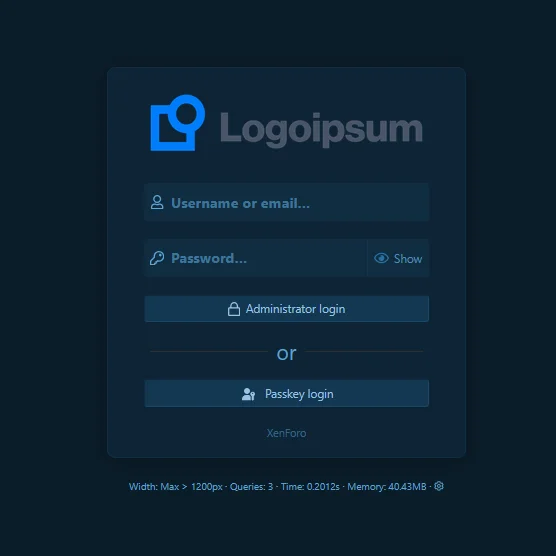Click the Time: 0.2012s debug stat
Image resolution: width=556 pixels, height=556 pixels.
pos(310,486)
